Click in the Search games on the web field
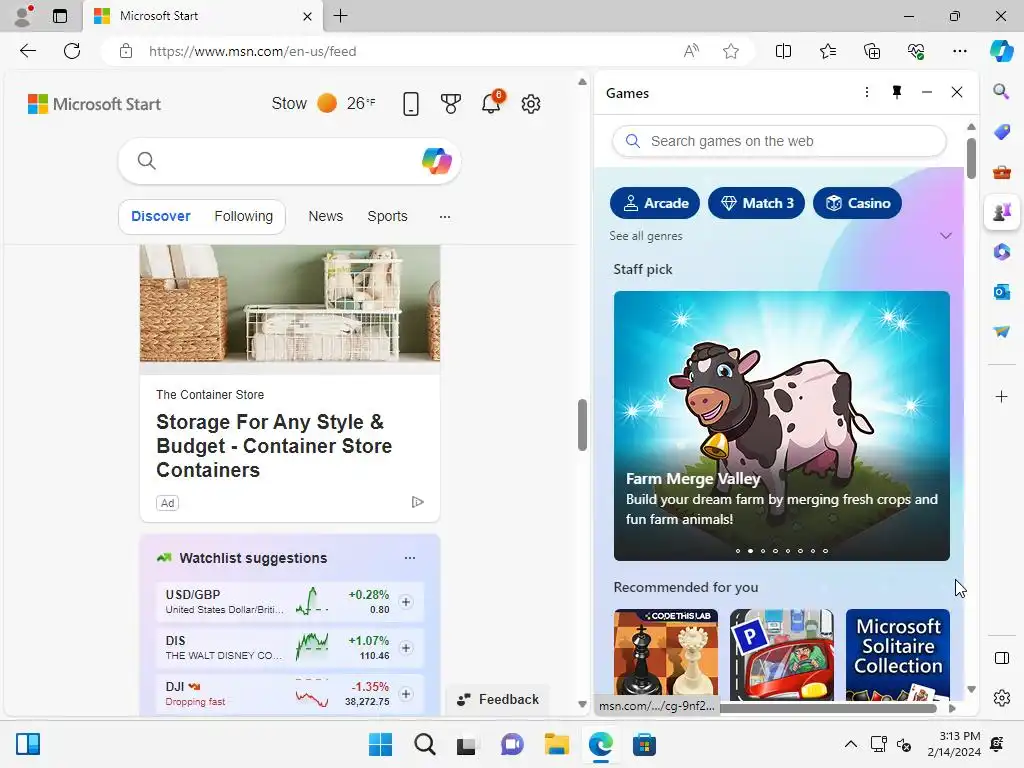1024x768 pixels. 779,141
